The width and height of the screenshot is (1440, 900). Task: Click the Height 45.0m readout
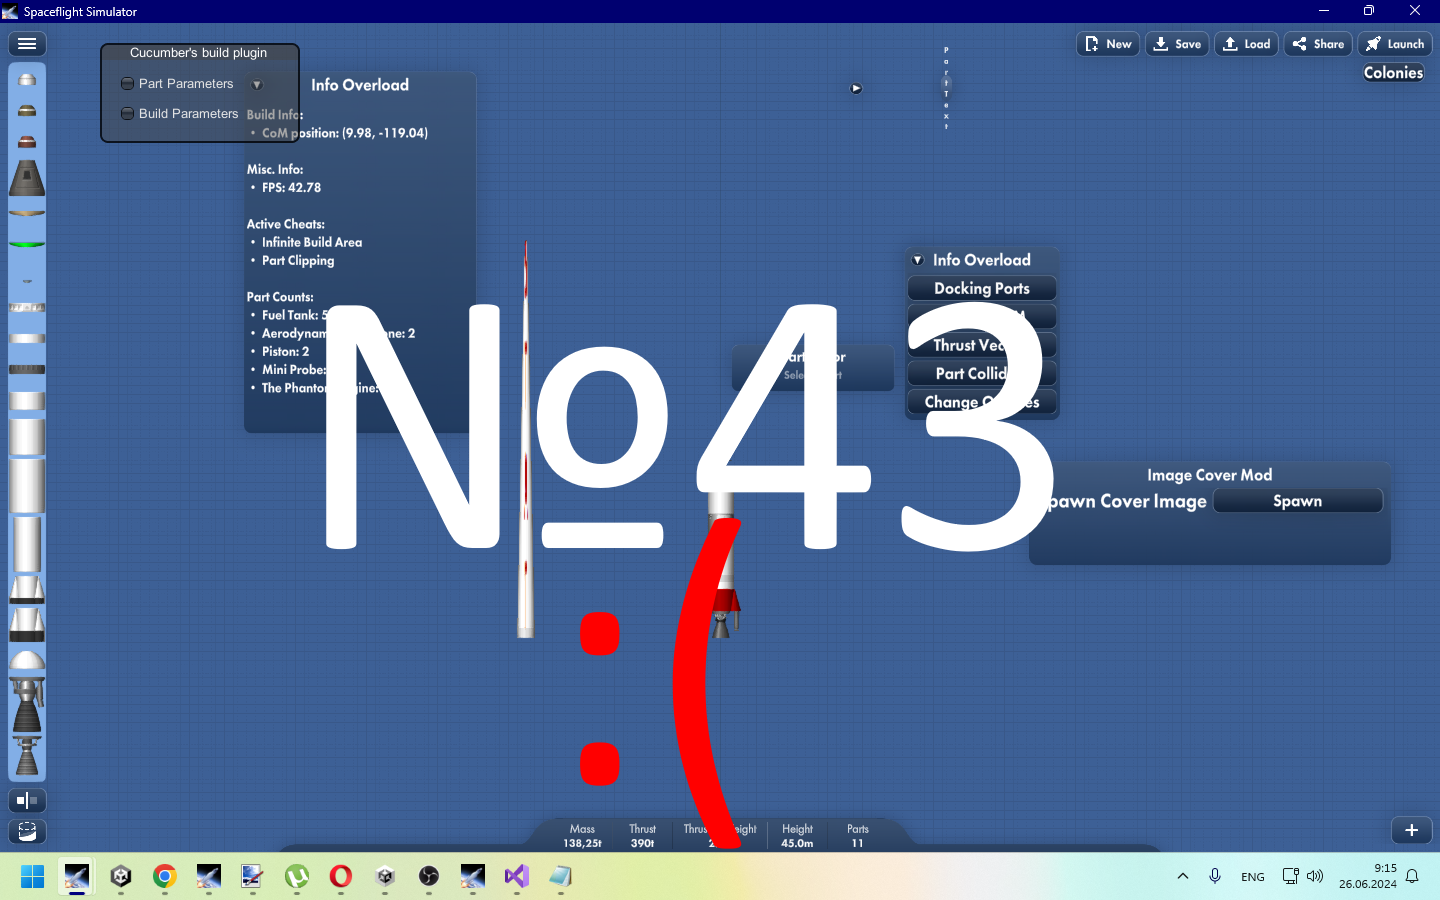point(797,836)
